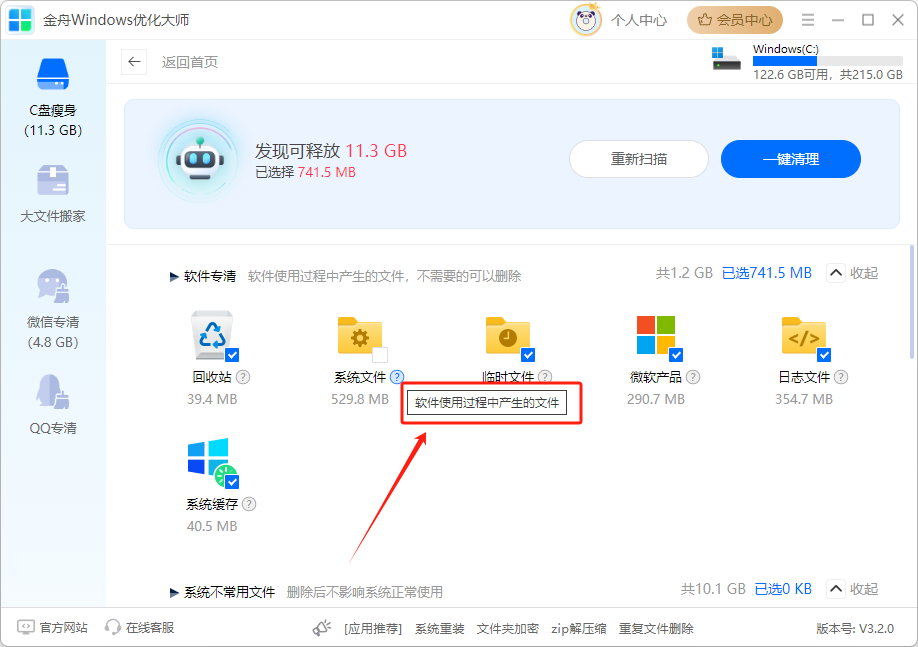The width and height of the screenshot is (918, 647).
Task: Toggle the 日志文件 checkbox
Action: click(x=824, y=355)
